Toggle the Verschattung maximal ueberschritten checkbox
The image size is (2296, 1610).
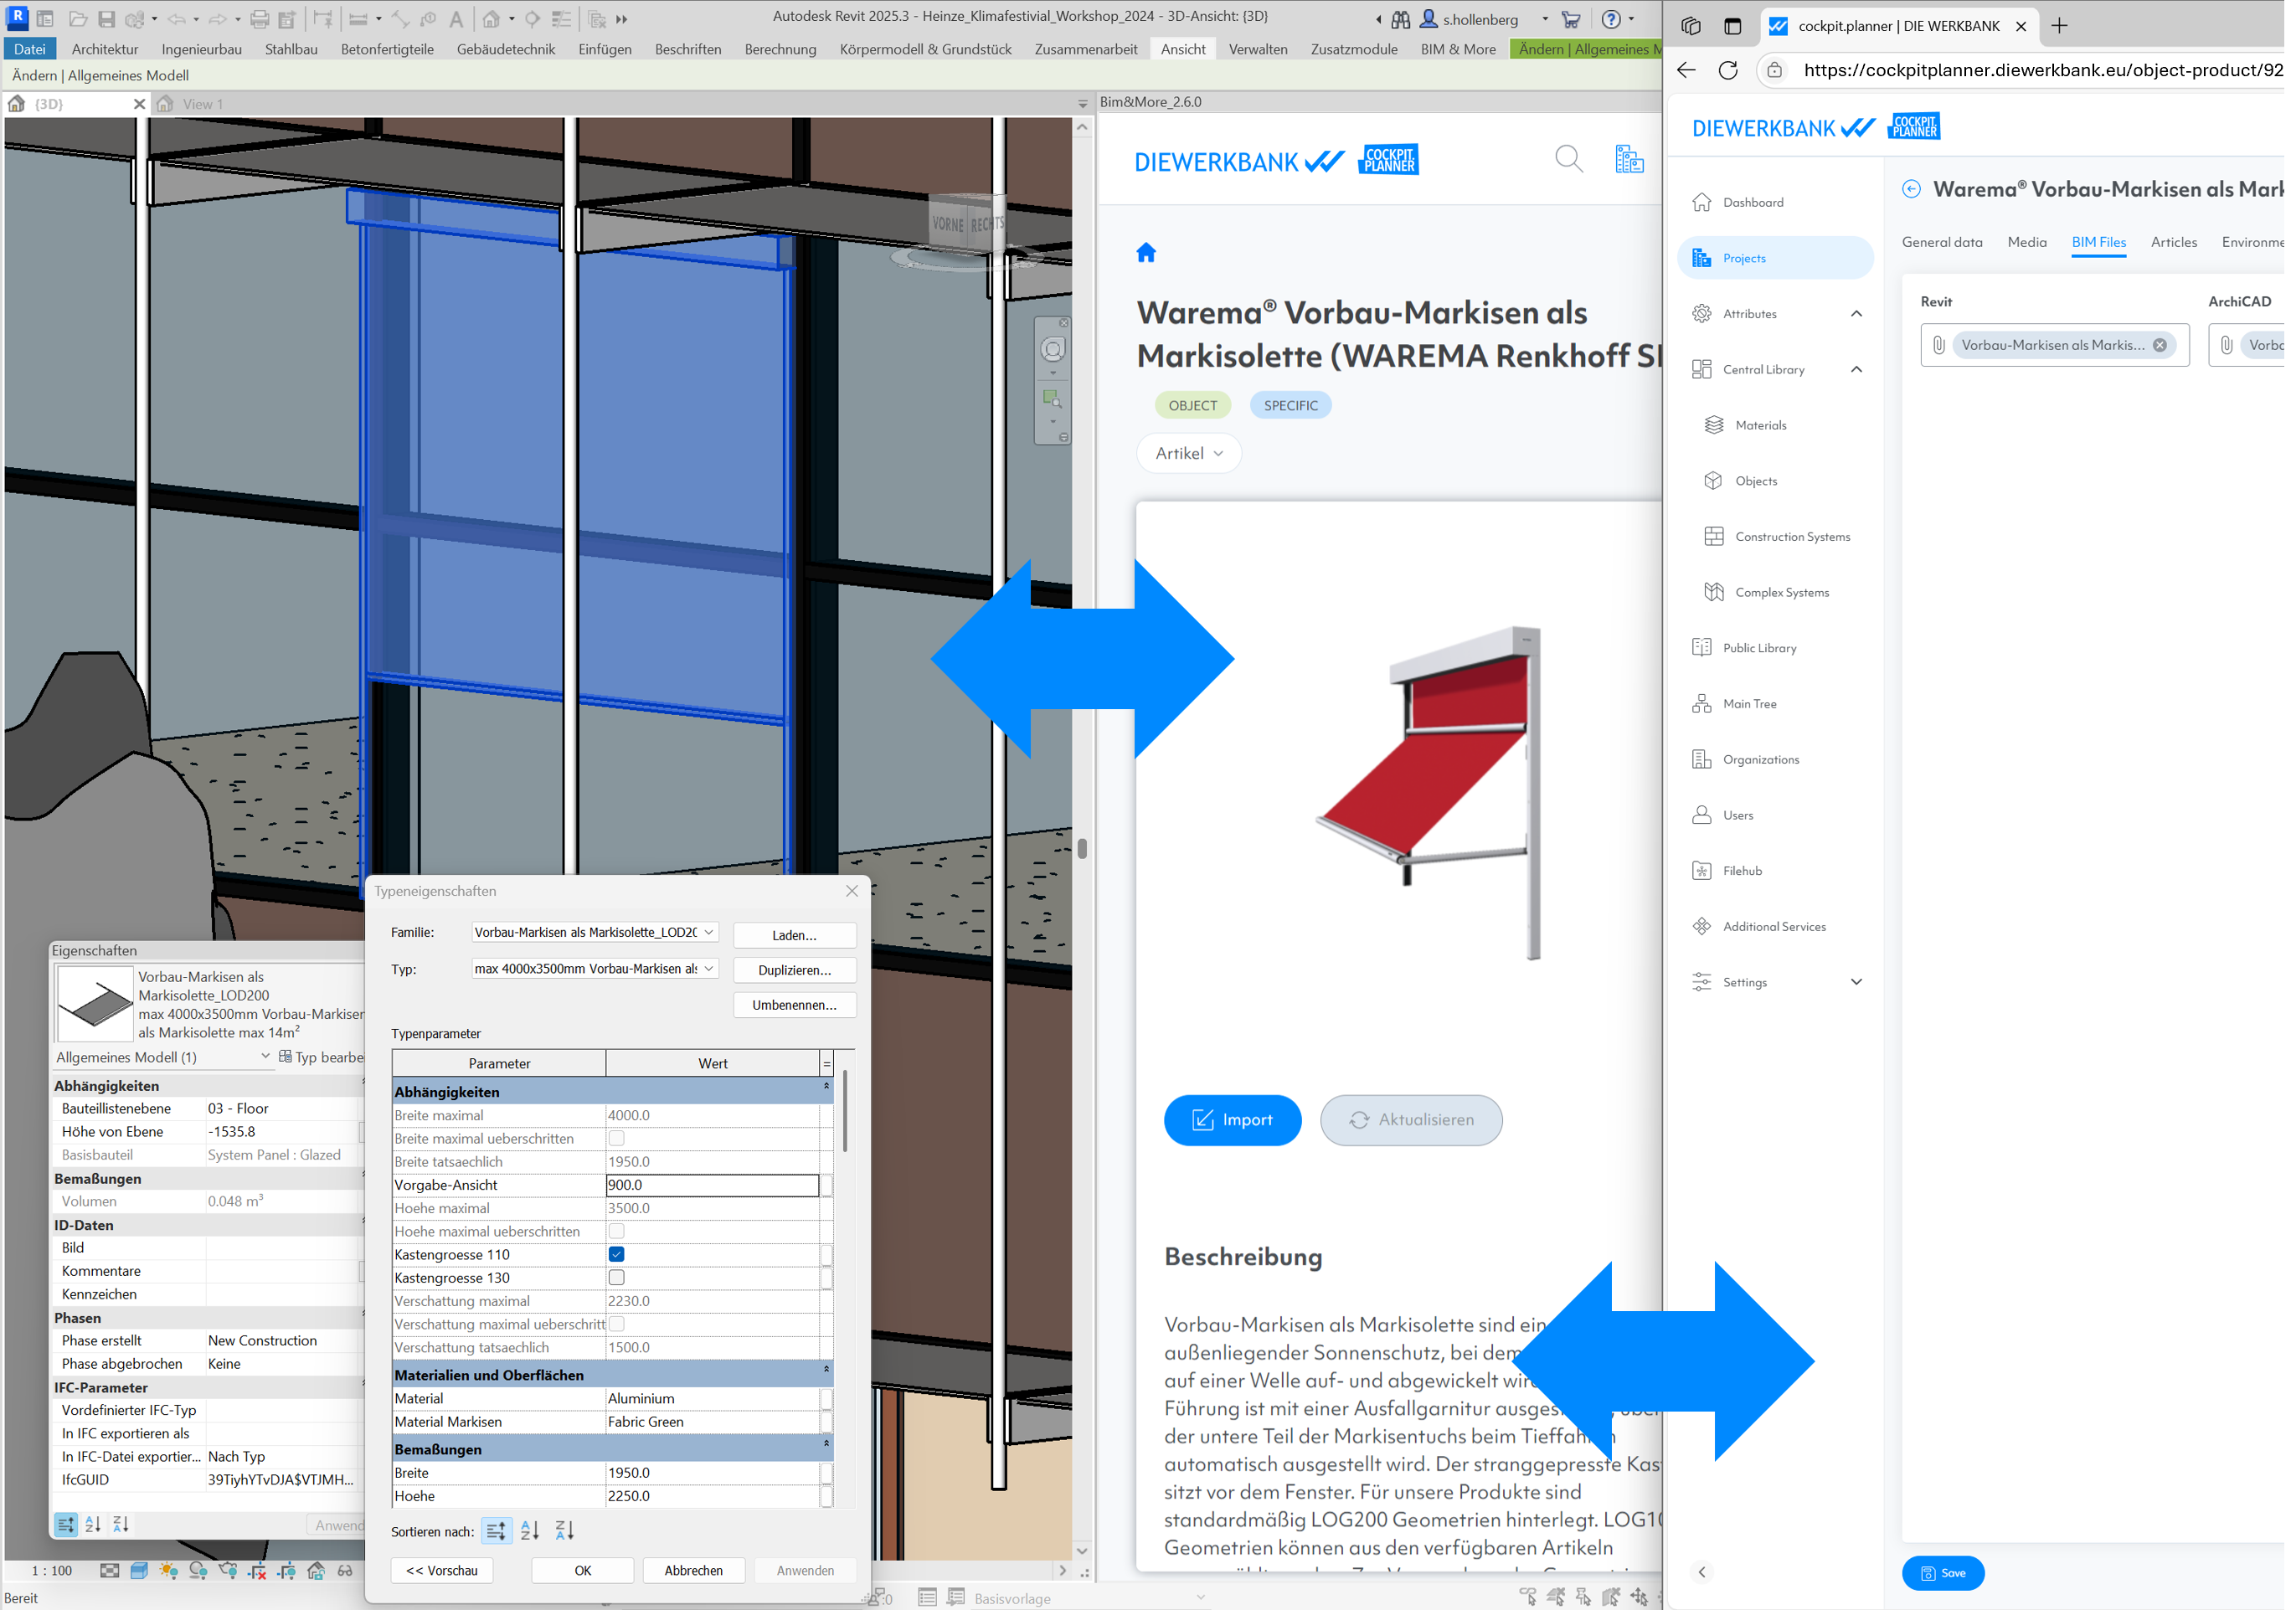pos(617,1325)
